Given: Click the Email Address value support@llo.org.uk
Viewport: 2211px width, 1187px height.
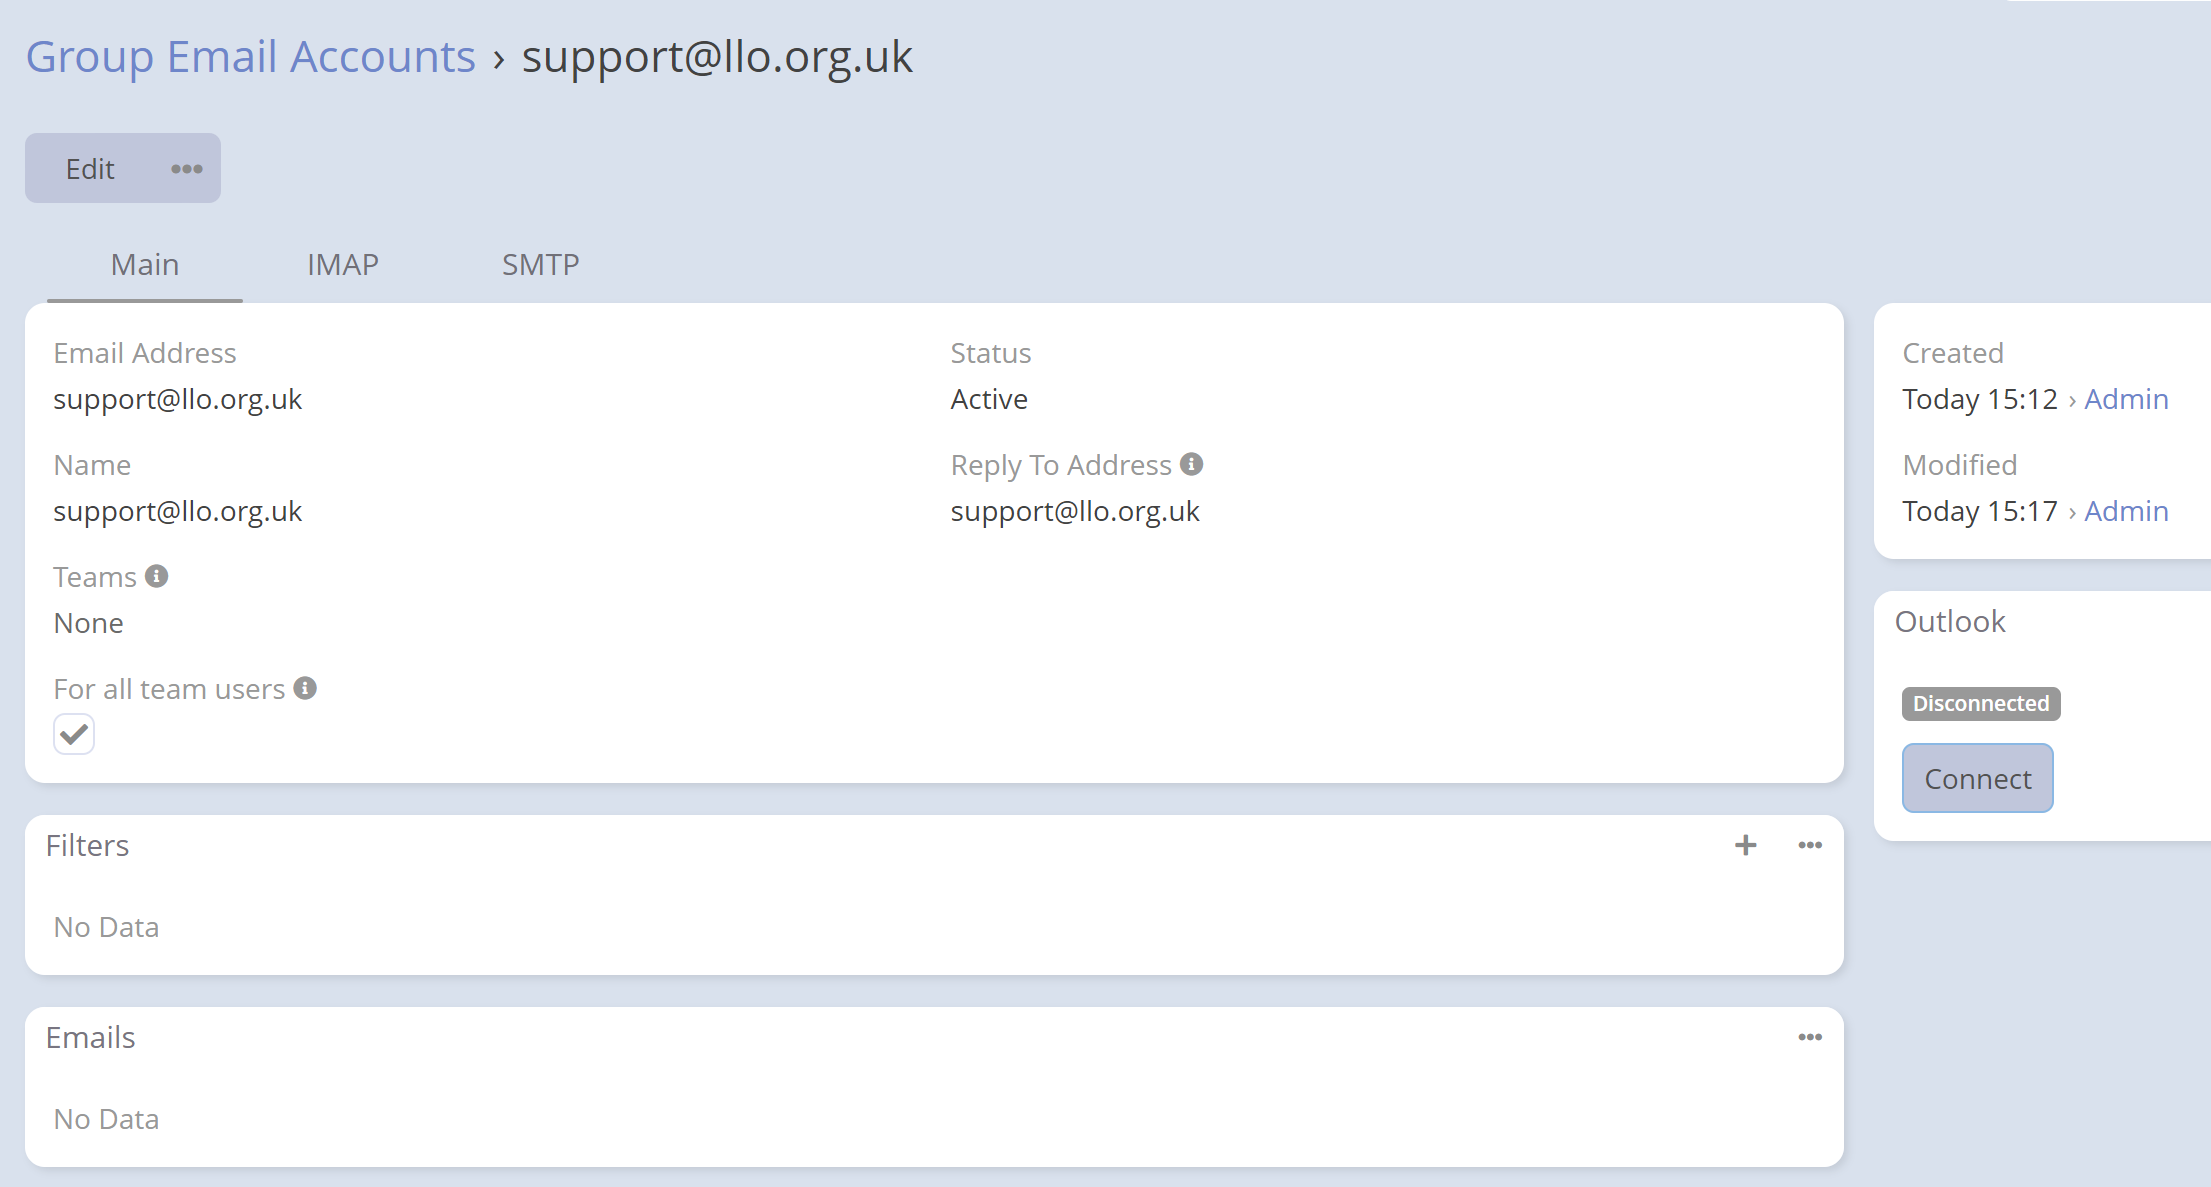Looking at the screenshot, I should click(x=178, y=399).
